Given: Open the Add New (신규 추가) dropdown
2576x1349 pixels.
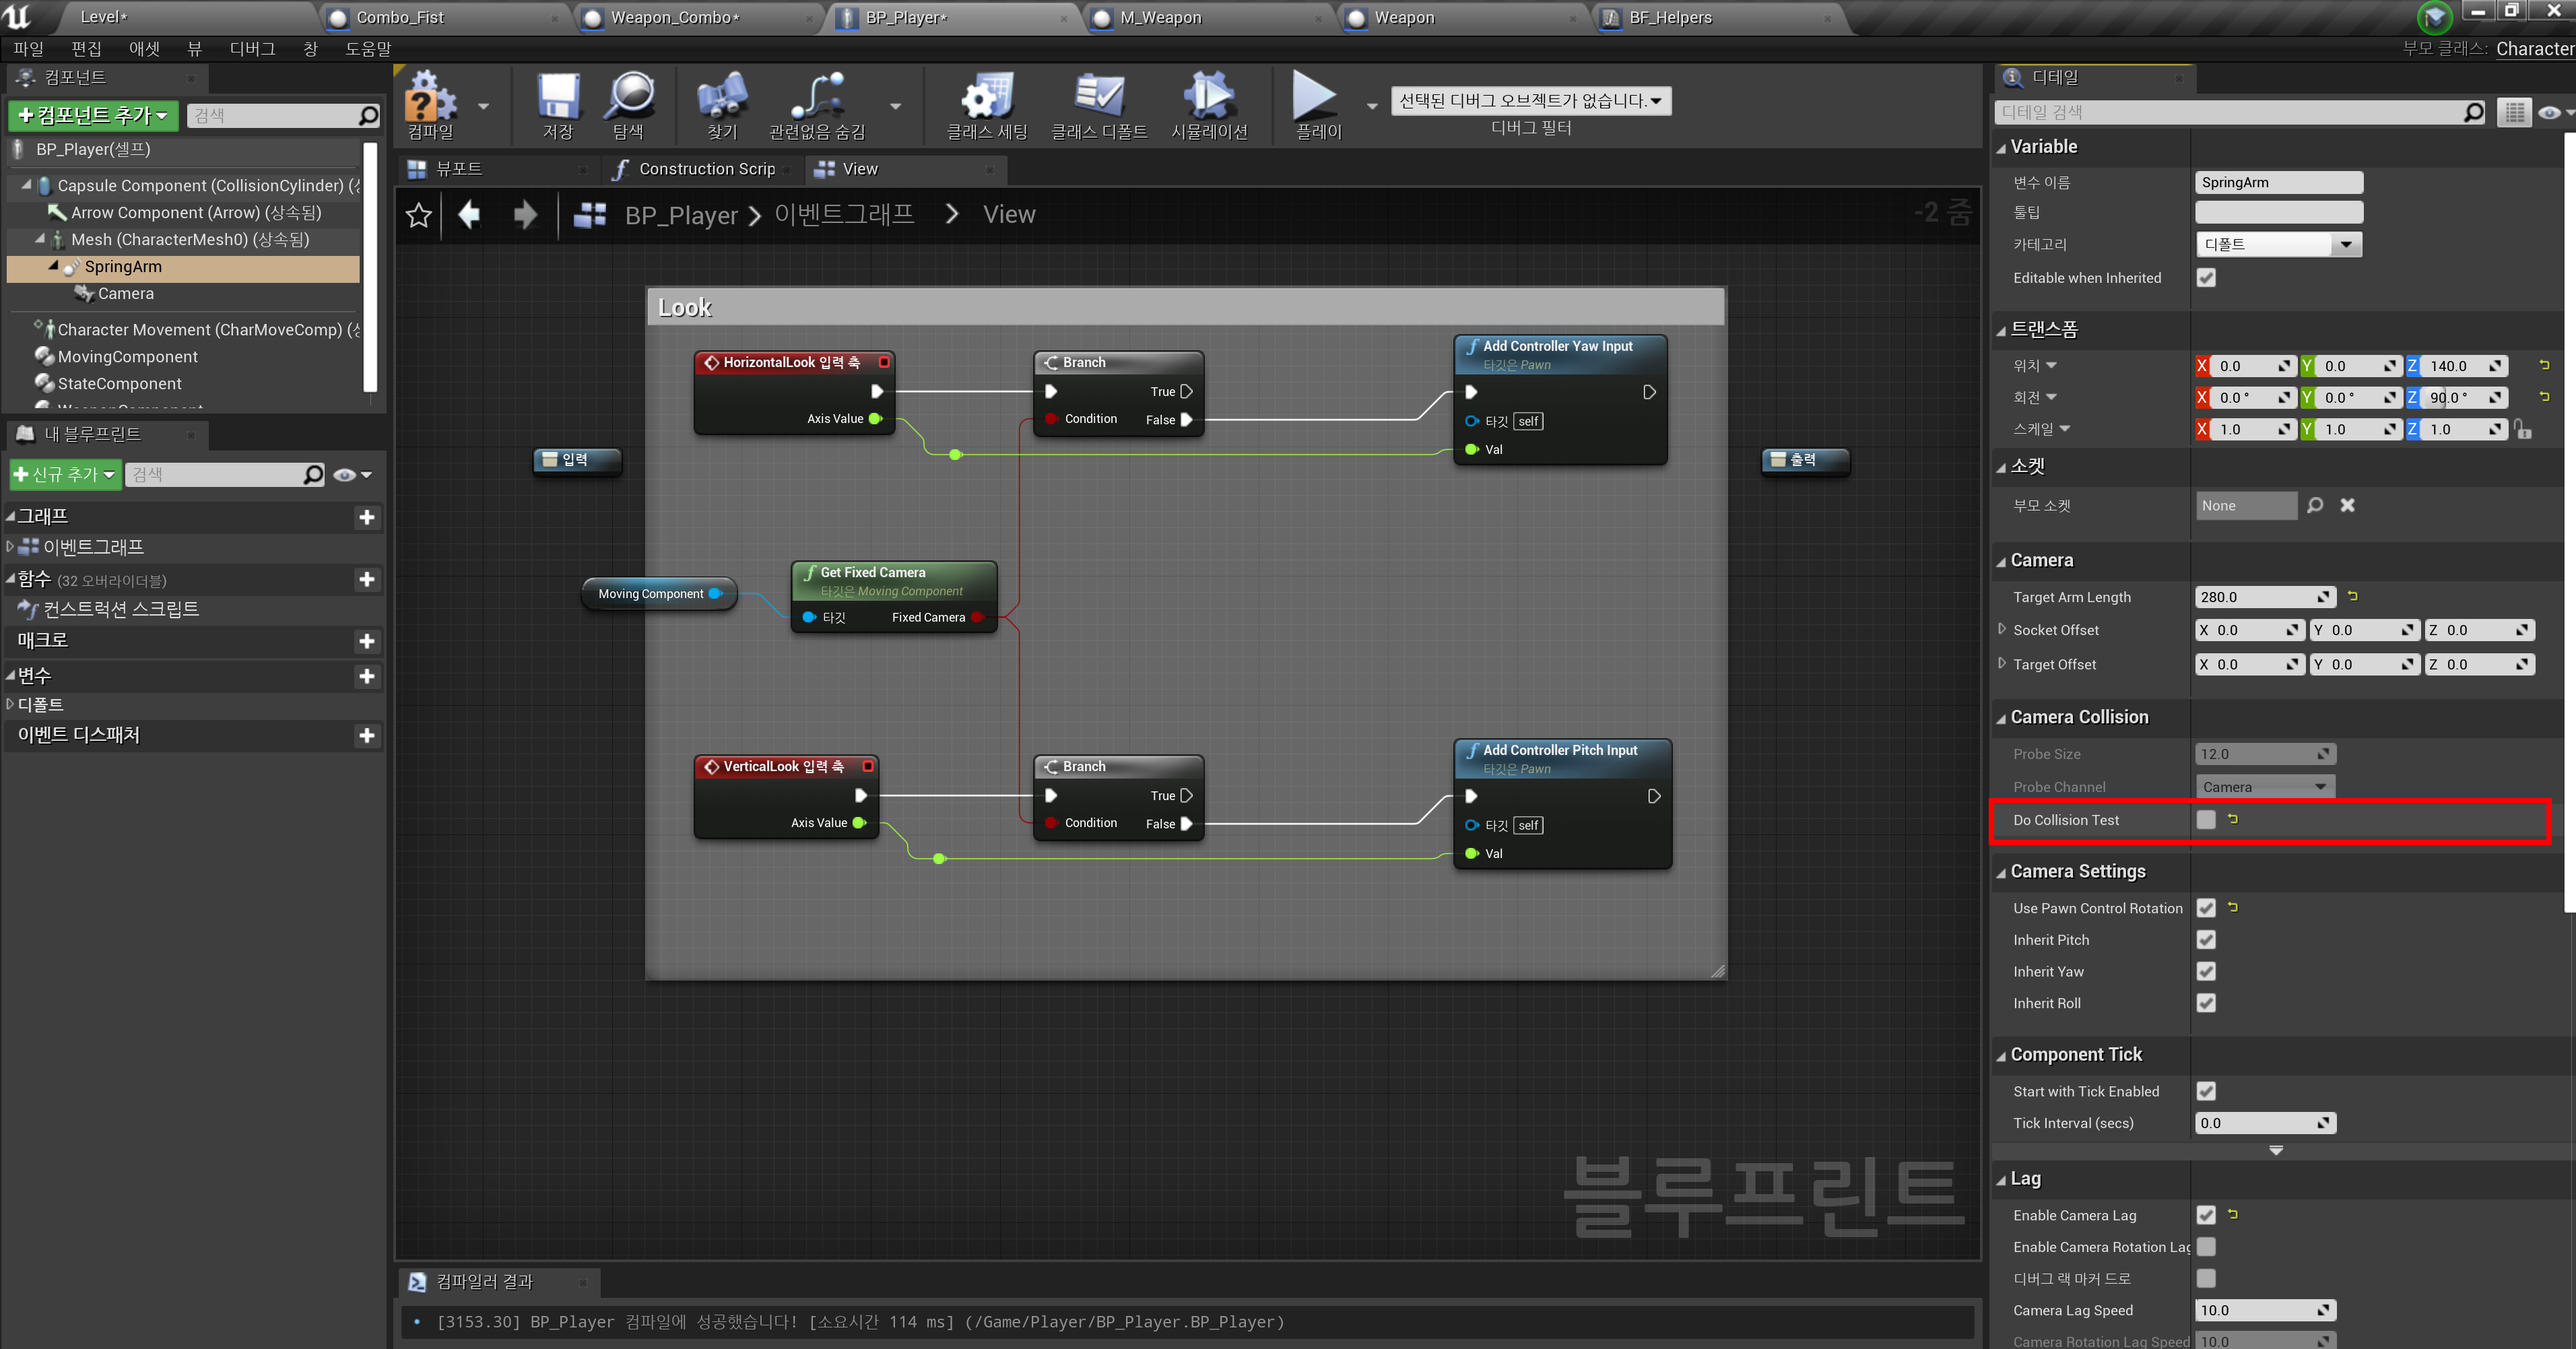Looking at the screenshot, I should pos(65,474).
